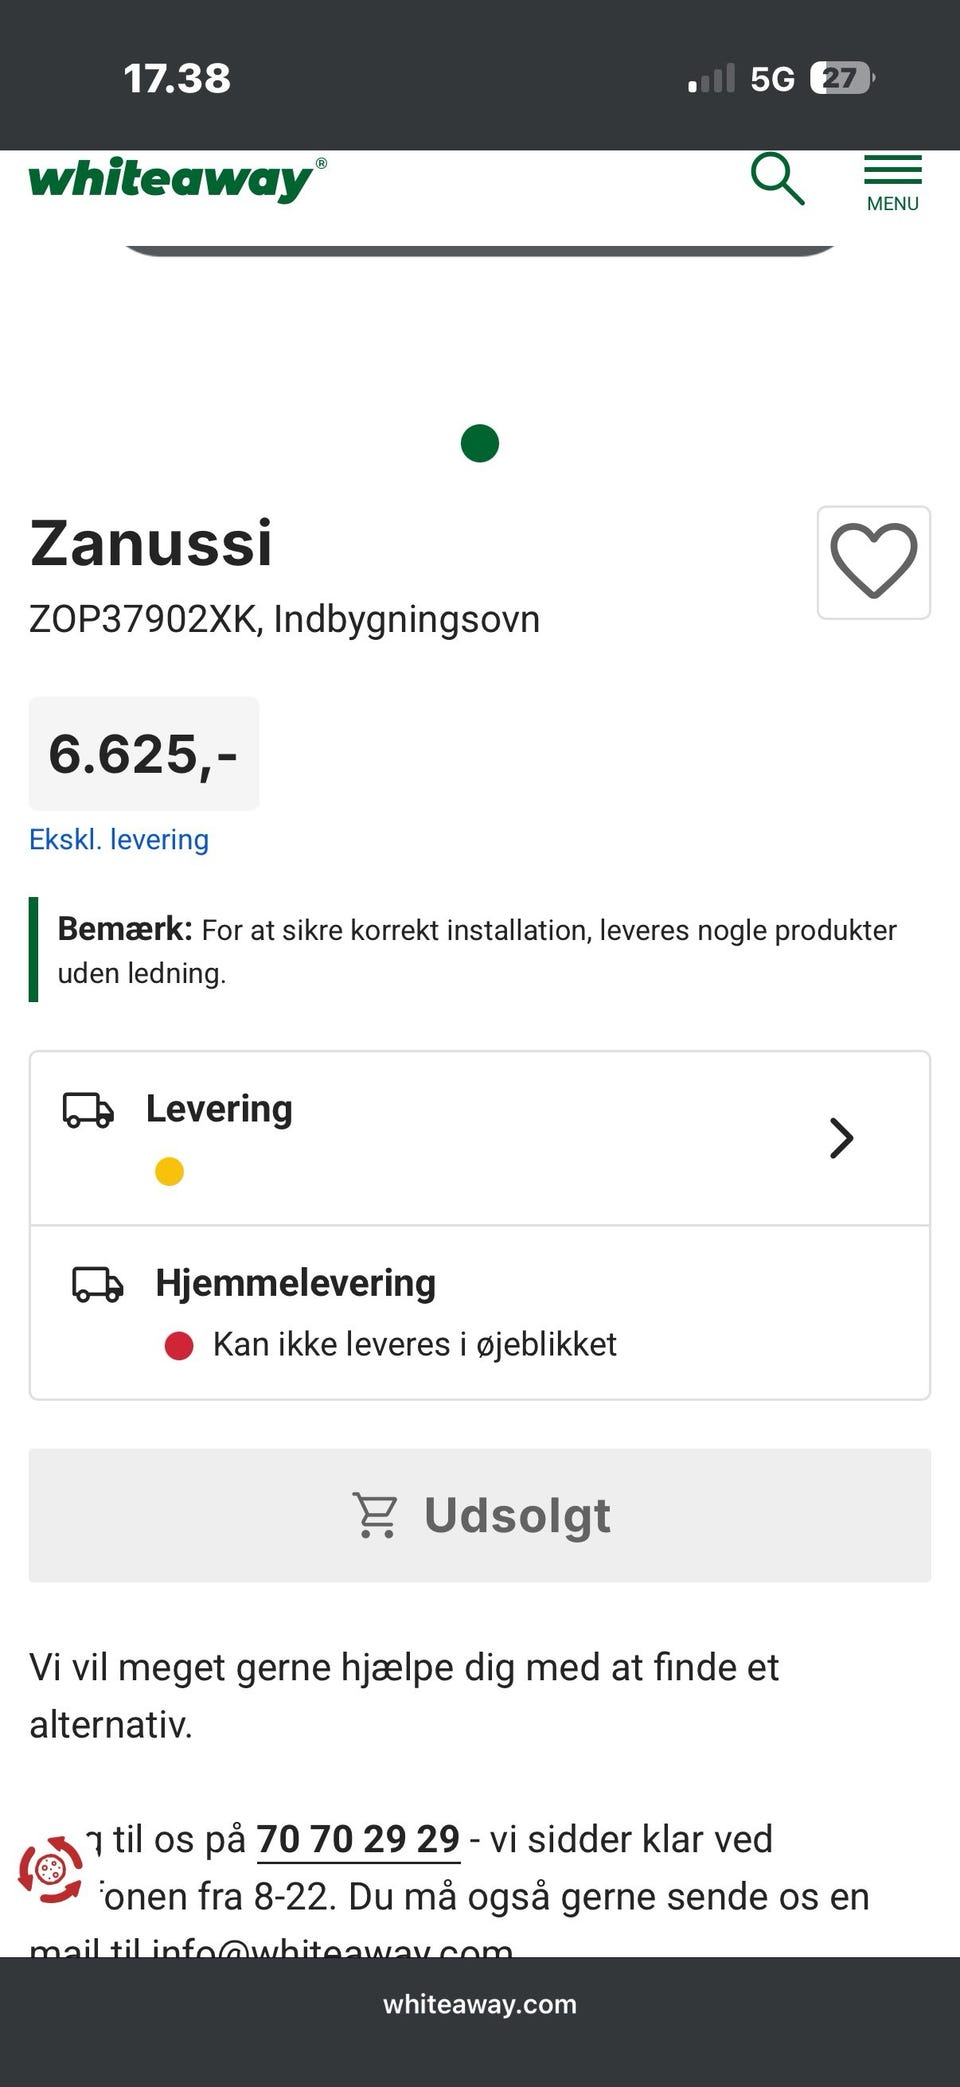Tap the yellow Levering status dot
The image size is (960, 2087).
(x=169, y=1171)
